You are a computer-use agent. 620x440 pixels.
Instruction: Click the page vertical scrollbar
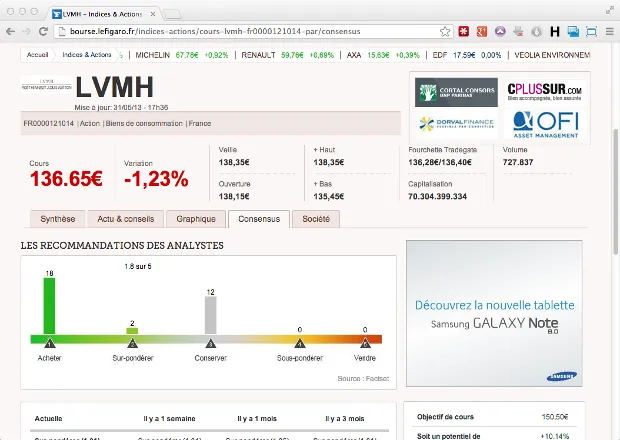[615, 192]
